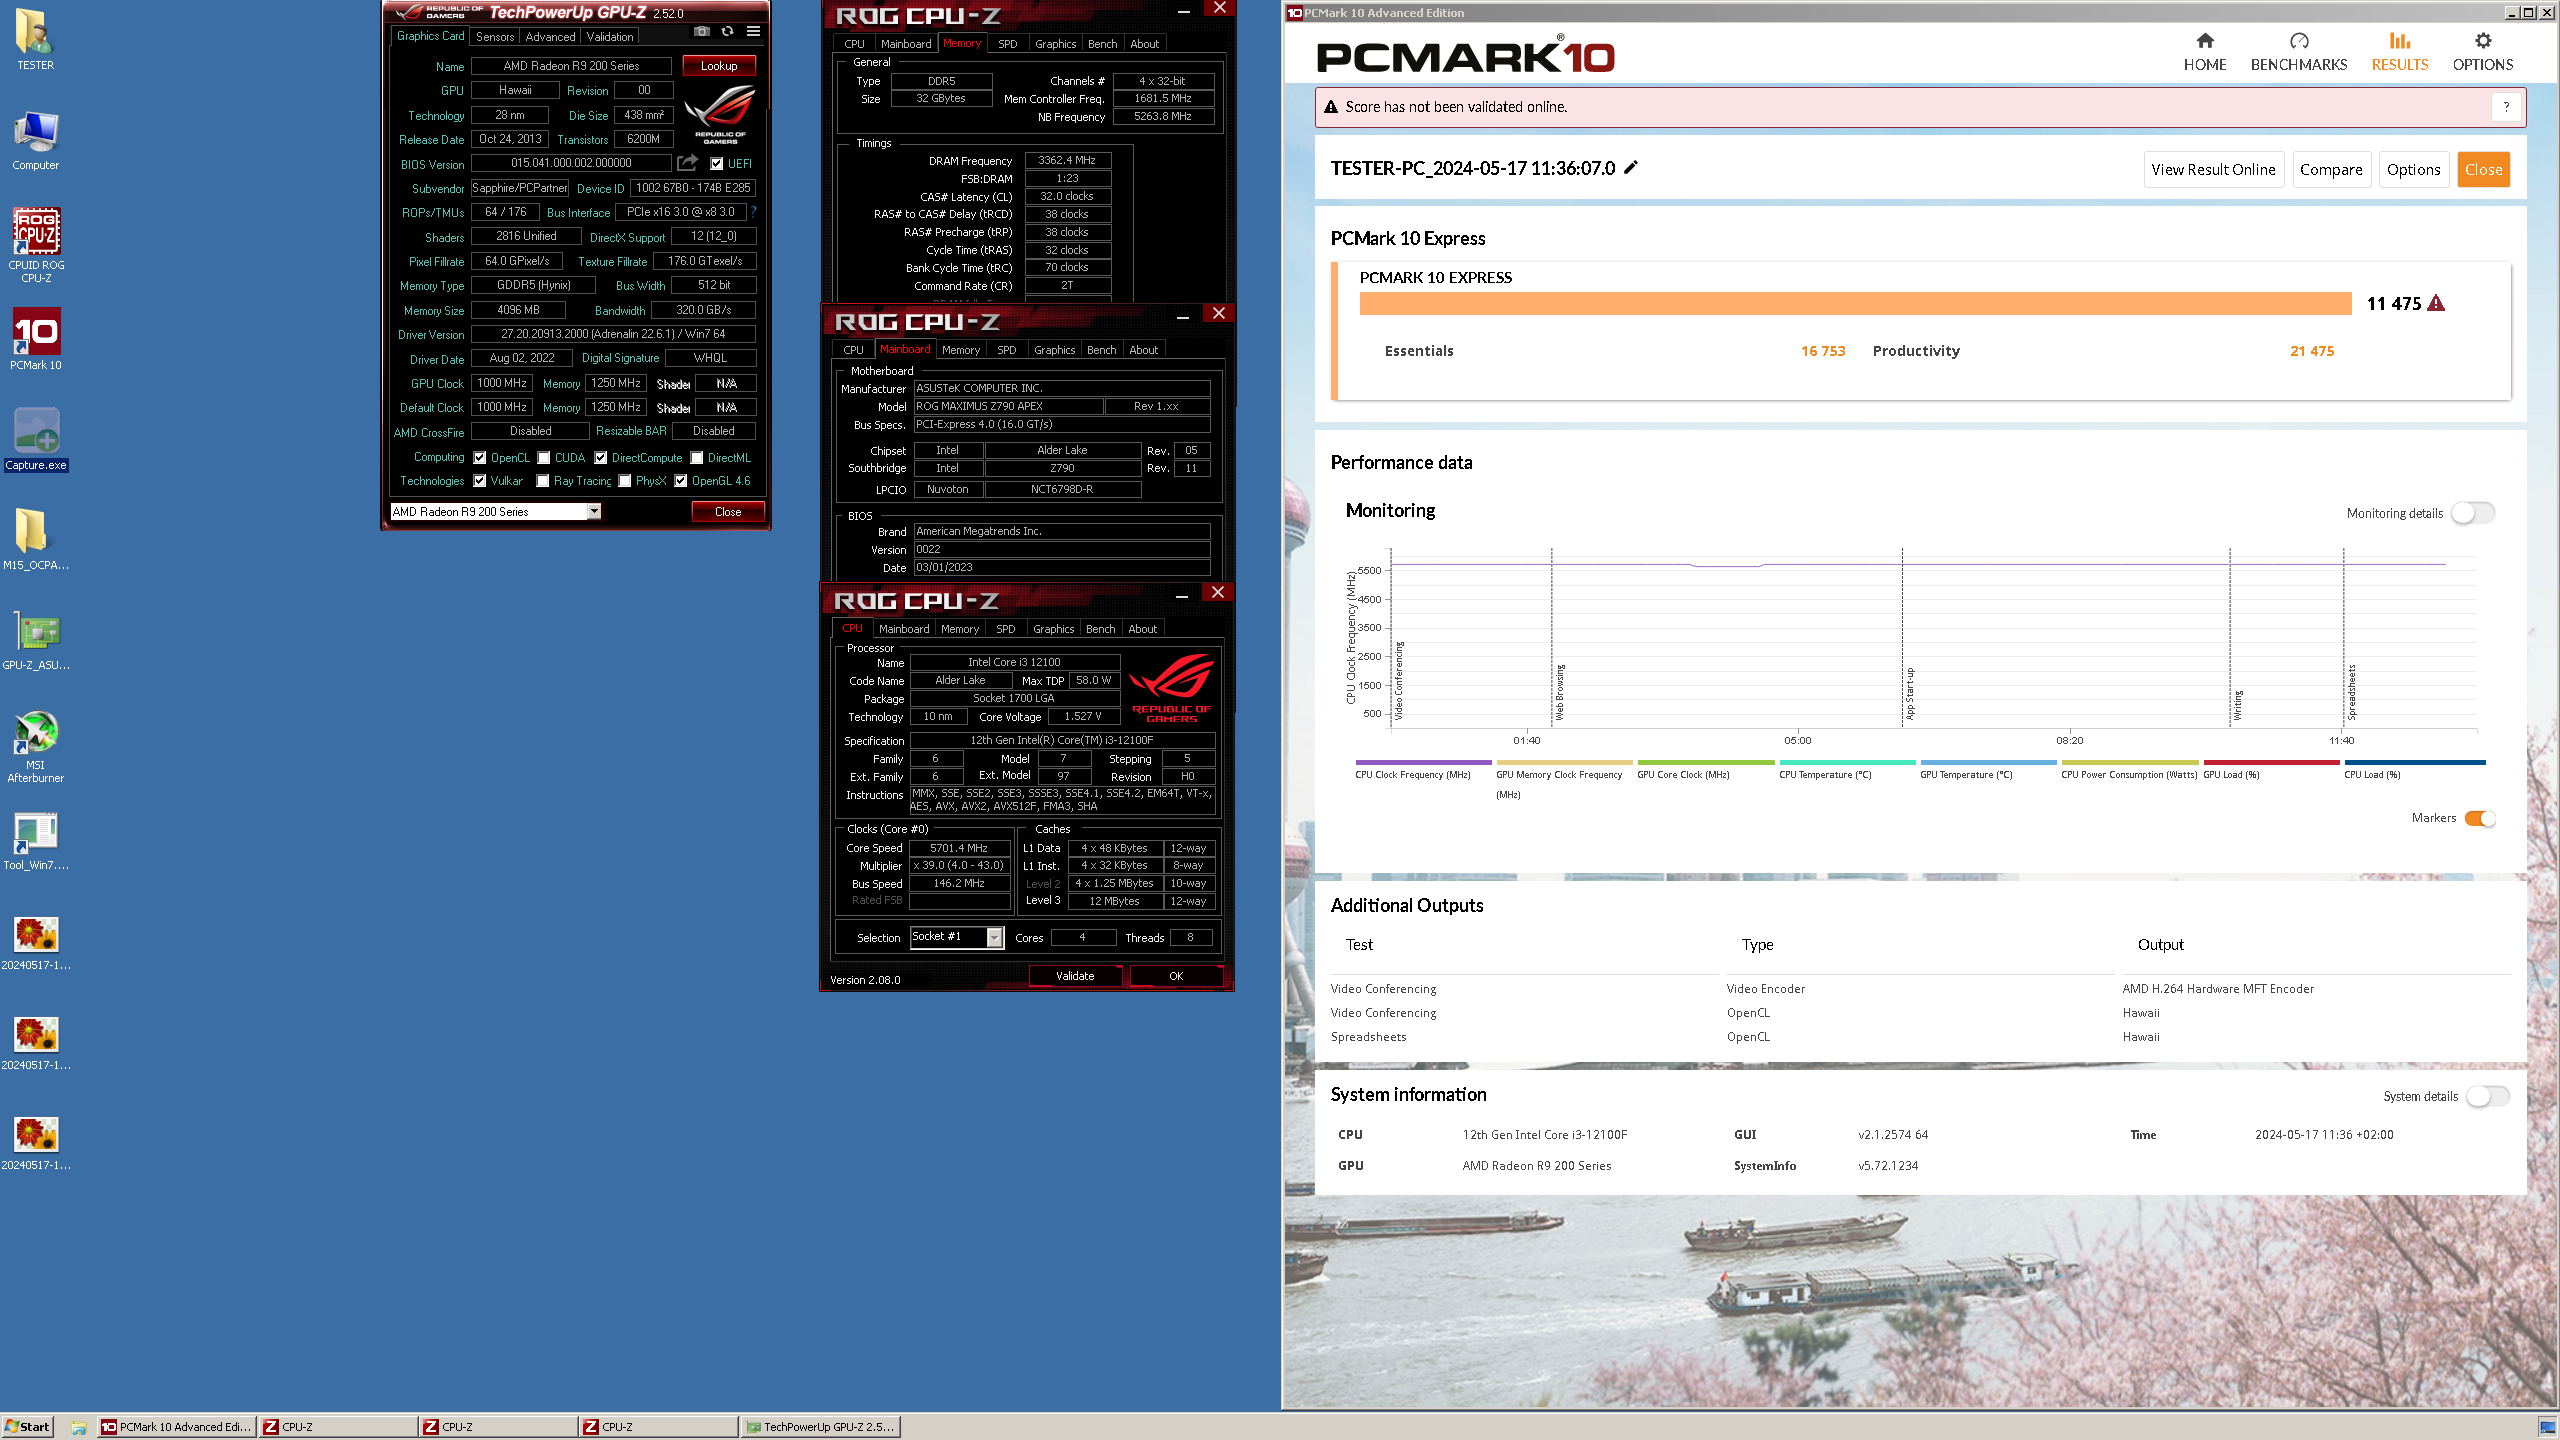
Task: Launch the PCMark 10 desktop shortcut
Action: tap(36, 340)
